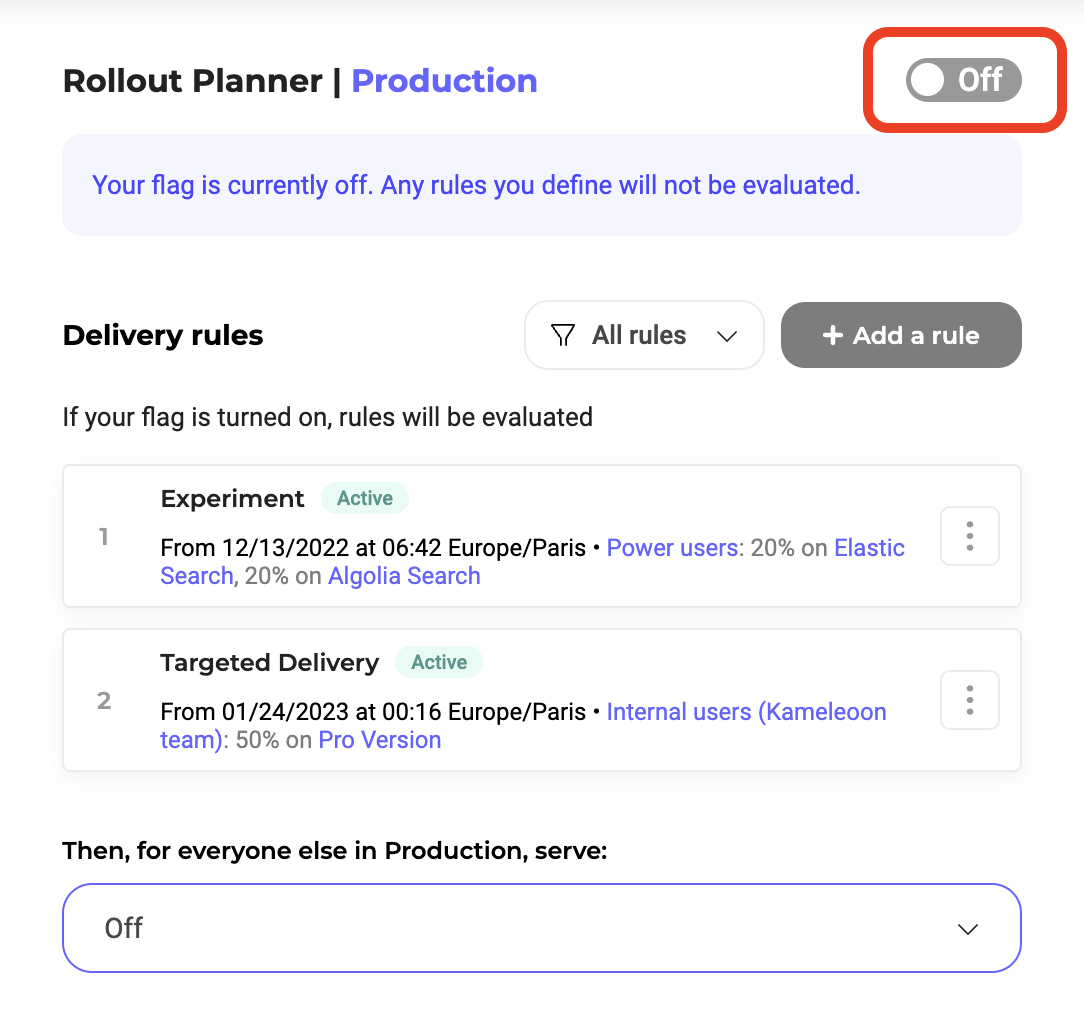Open the All rules filter dropdown
This screenshot has width=1084, height=1032.
tap(644, 336)
